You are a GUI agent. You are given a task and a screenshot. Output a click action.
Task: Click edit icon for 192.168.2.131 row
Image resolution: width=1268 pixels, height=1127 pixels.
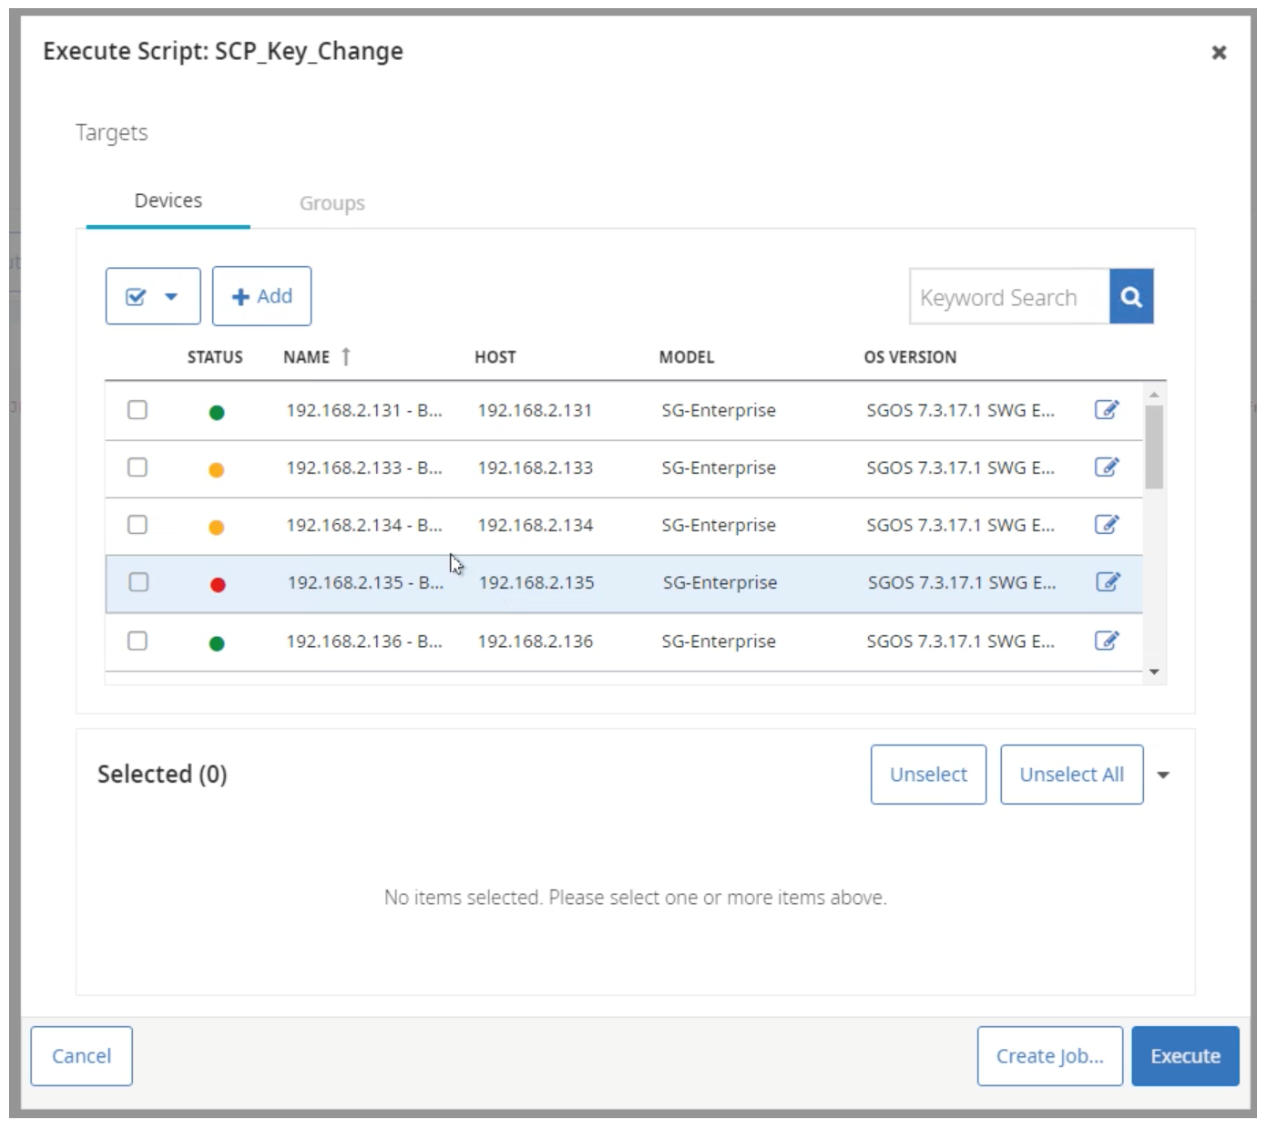[1106, 410]
